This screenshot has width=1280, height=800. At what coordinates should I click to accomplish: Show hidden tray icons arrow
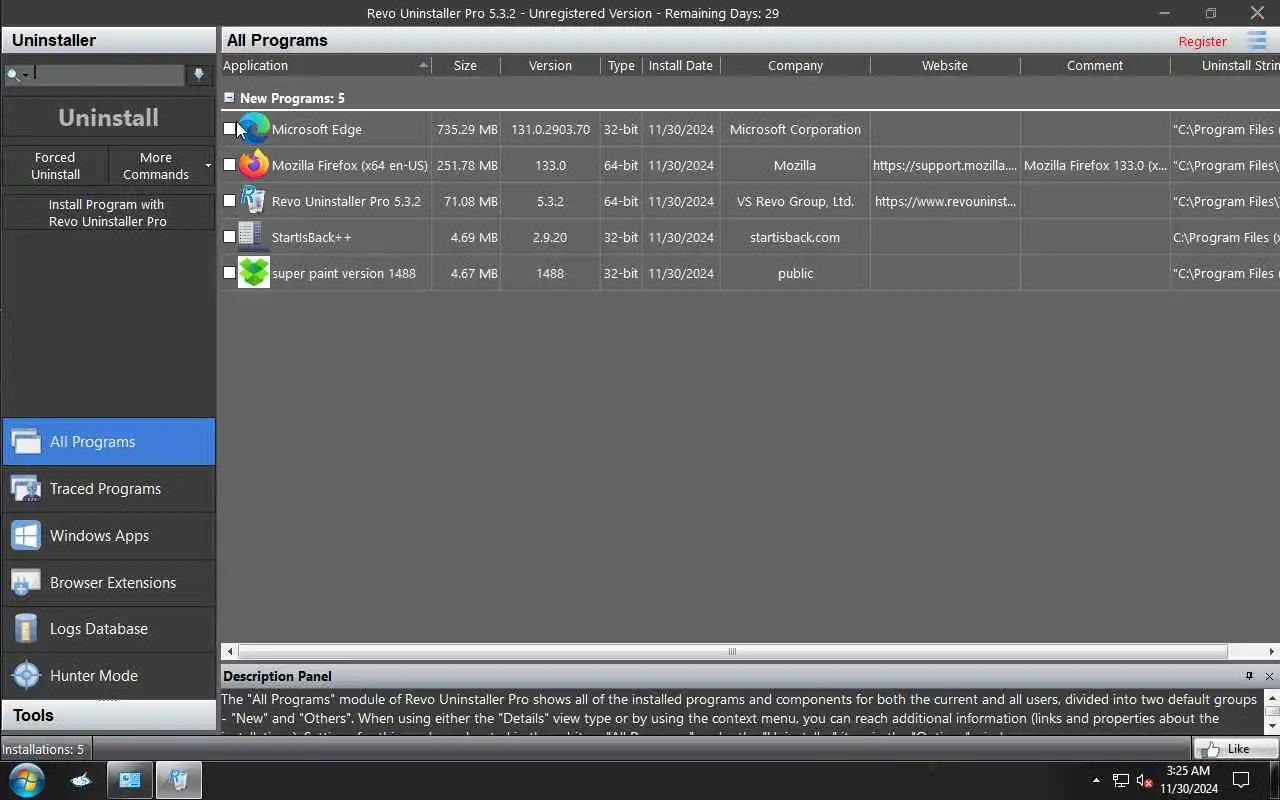pos(1096,780)
